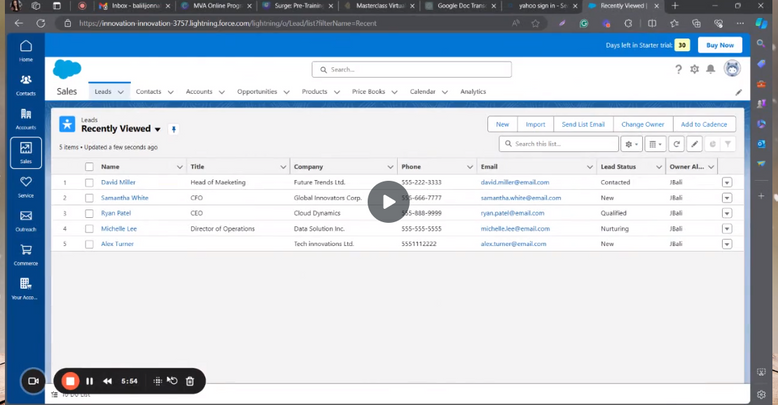Open the Lead Status column menu

tap(659, 167)
